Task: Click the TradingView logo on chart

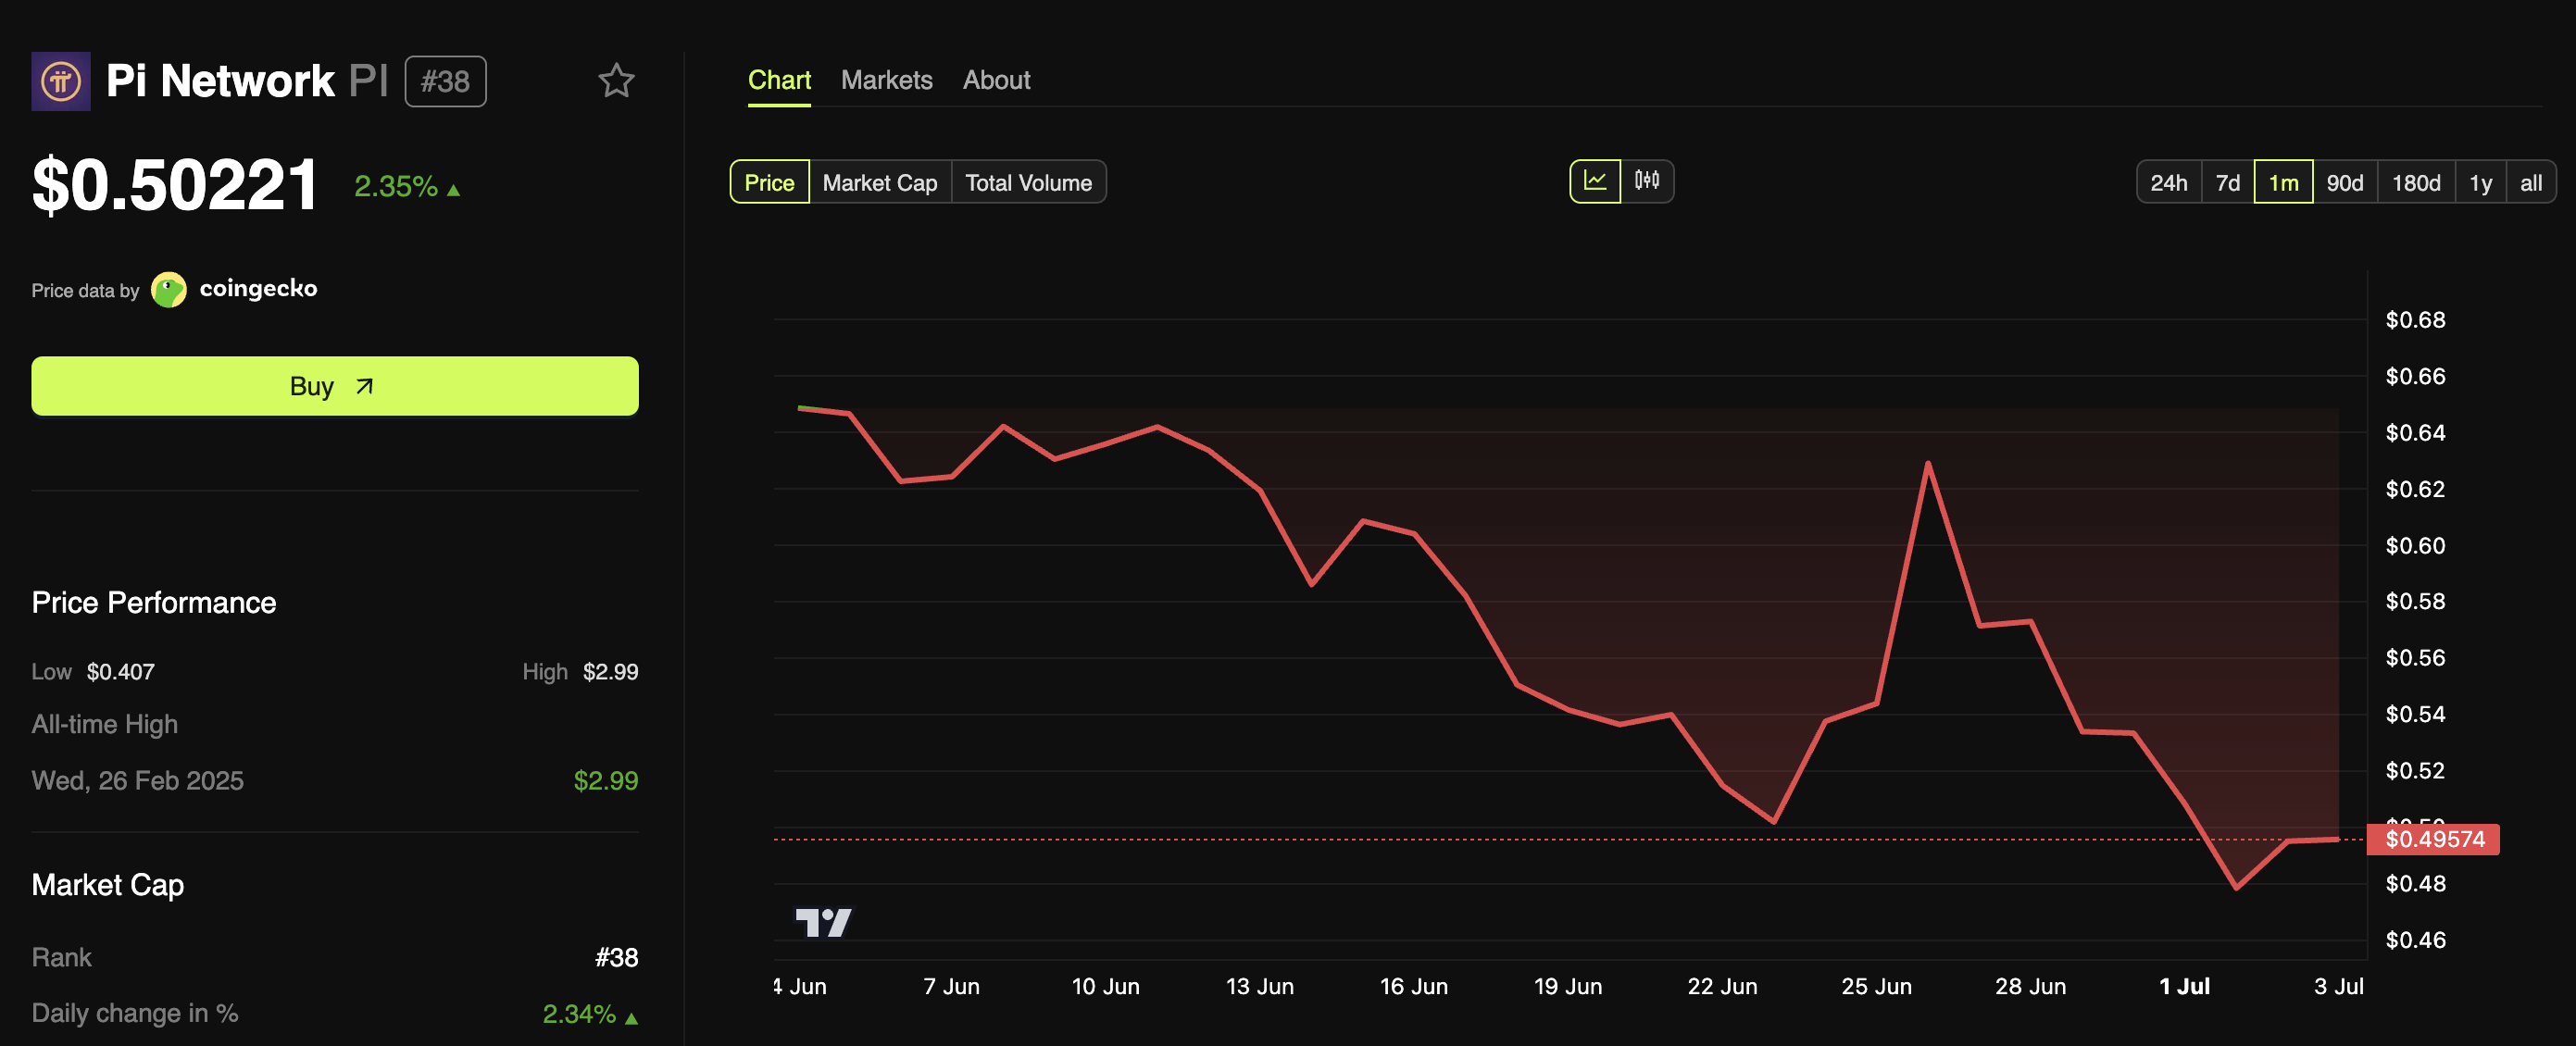Action: coord(822,922)
